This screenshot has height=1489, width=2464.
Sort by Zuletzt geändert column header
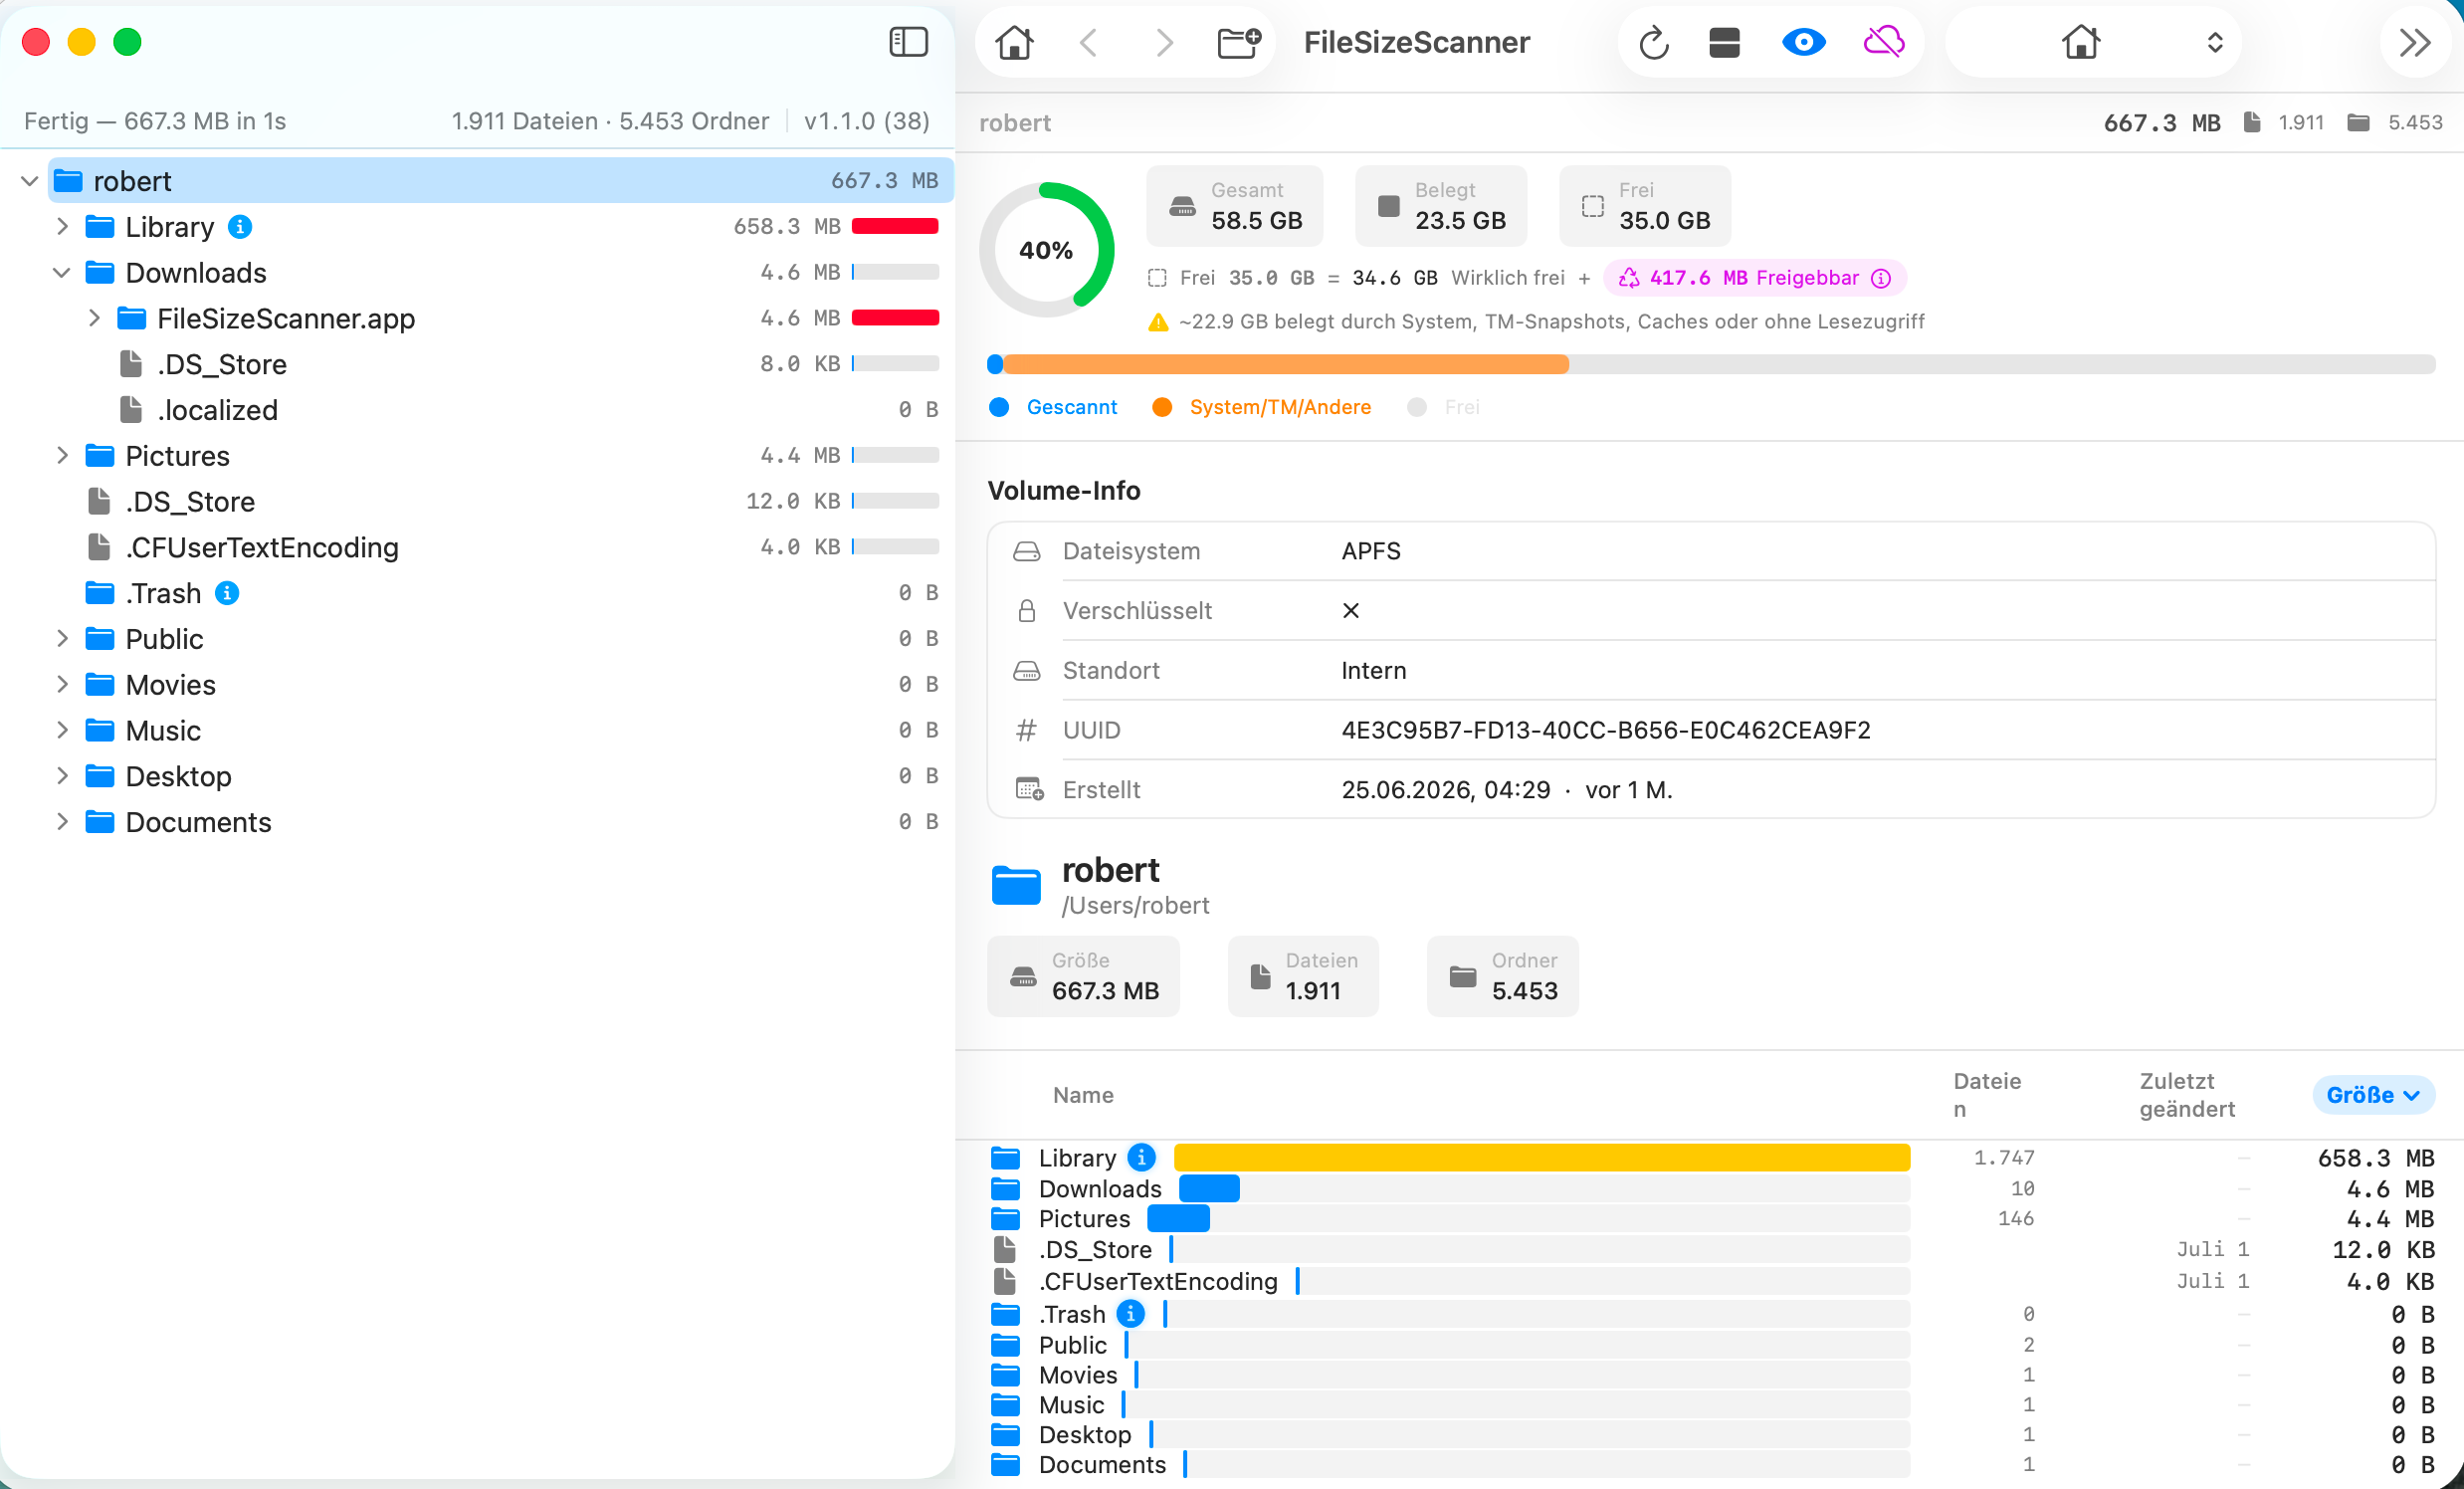pos(2187,1095)
